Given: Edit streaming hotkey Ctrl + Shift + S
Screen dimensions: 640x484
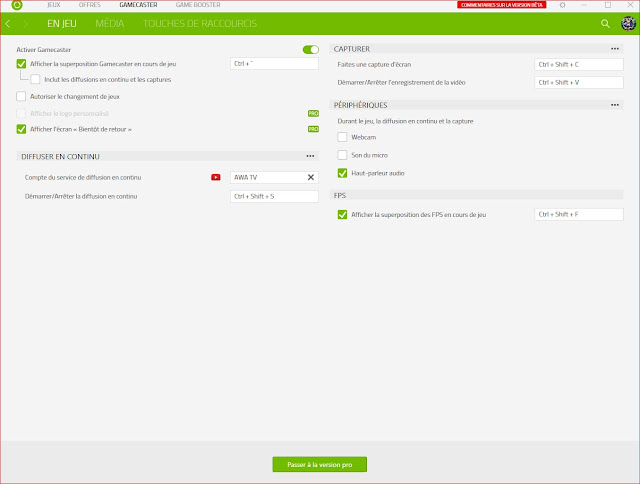Looking at the screenshot, I should pyautogui.click(x=274, y=196).
